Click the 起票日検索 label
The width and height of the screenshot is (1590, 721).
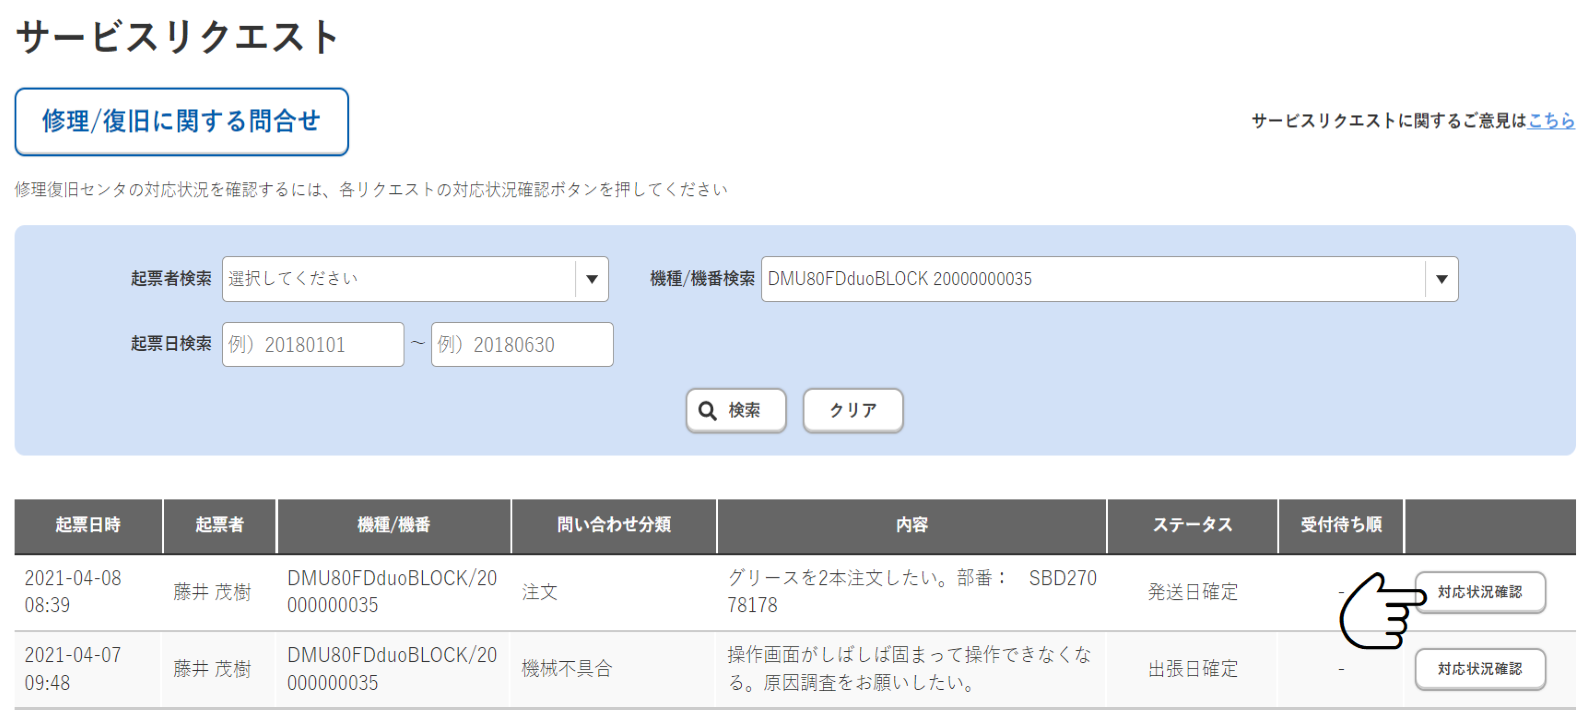pyautogui.click(x=171, y=344)
